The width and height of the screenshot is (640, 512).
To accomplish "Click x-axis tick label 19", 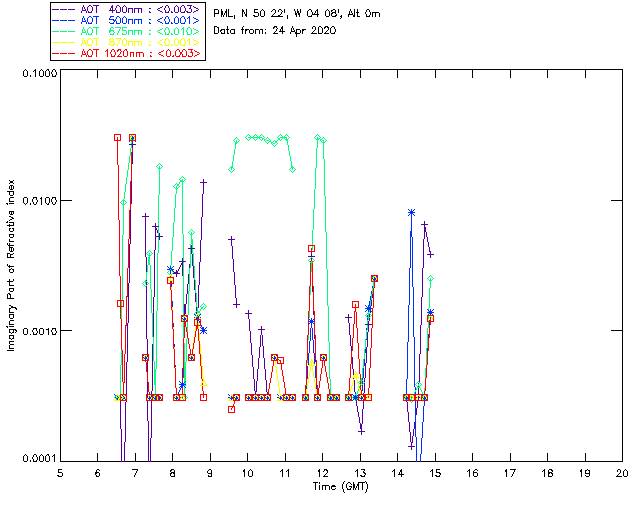I will coord(585,473).
